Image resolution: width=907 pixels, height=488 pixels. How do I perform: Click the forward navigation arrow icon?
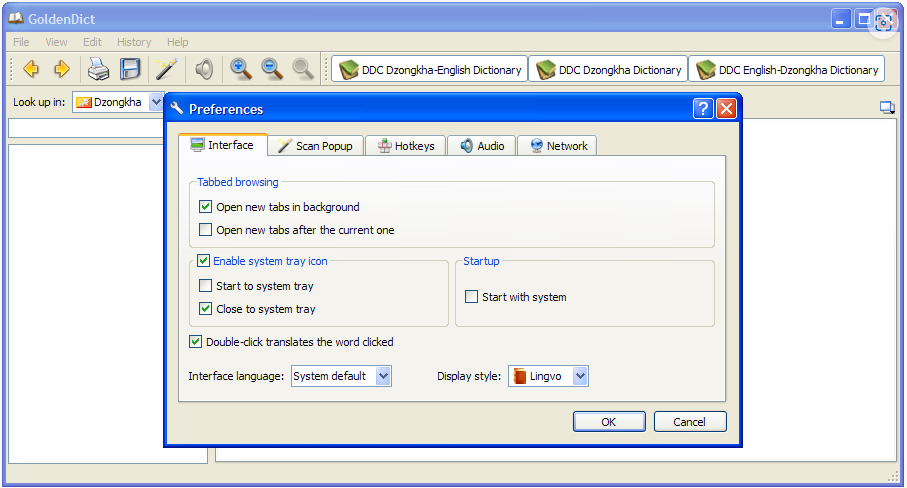pos(62,69)
